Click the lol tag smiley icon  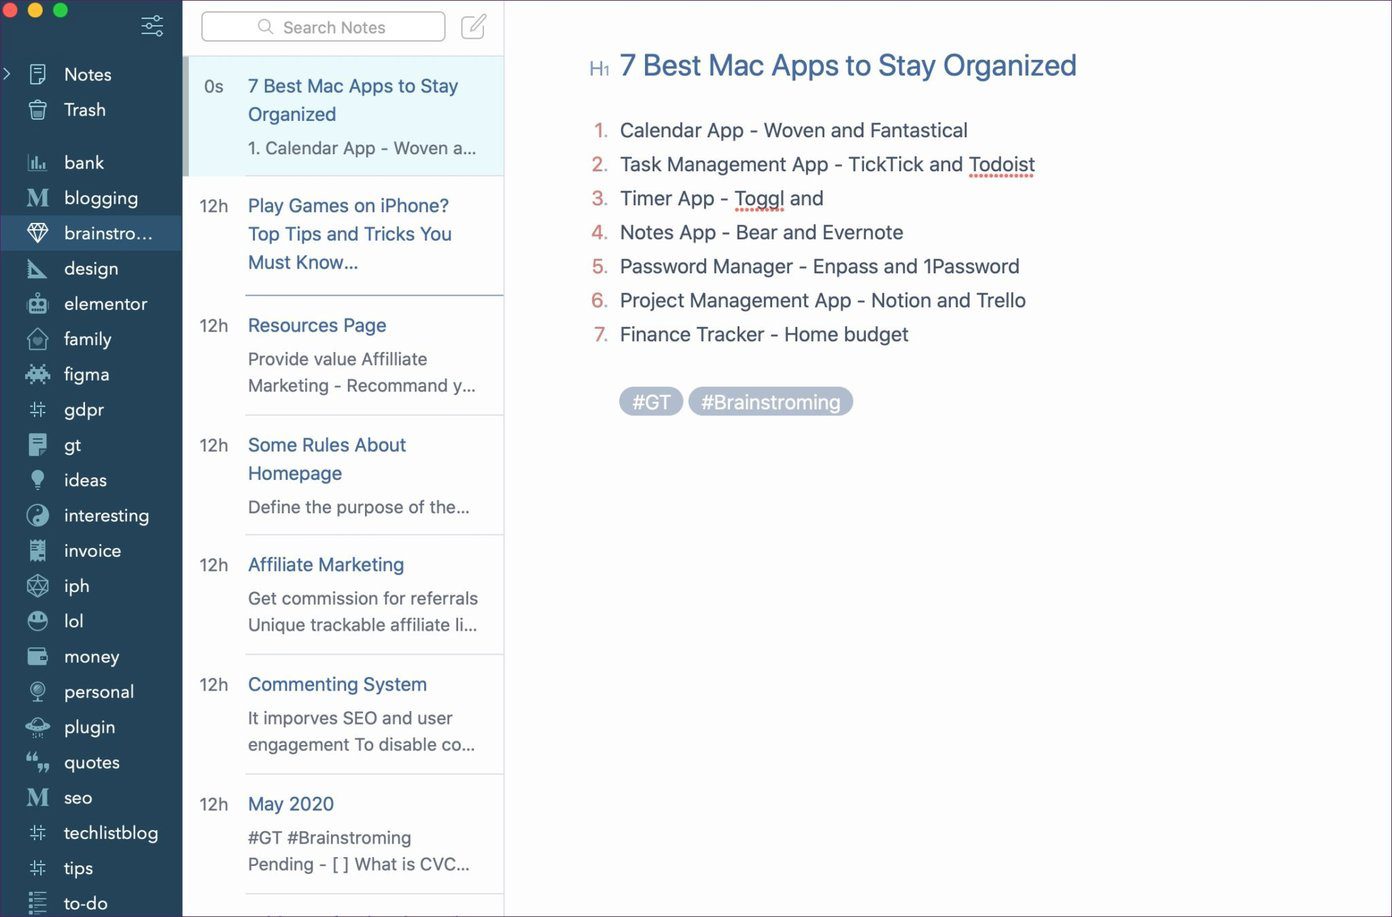(x=38, y=621)
